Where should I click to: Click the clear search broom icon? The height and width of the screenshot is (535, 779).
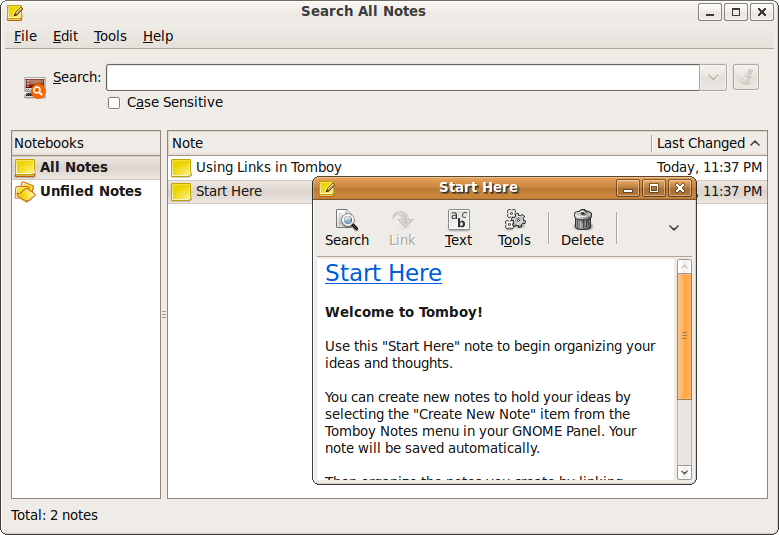point(745,78)
